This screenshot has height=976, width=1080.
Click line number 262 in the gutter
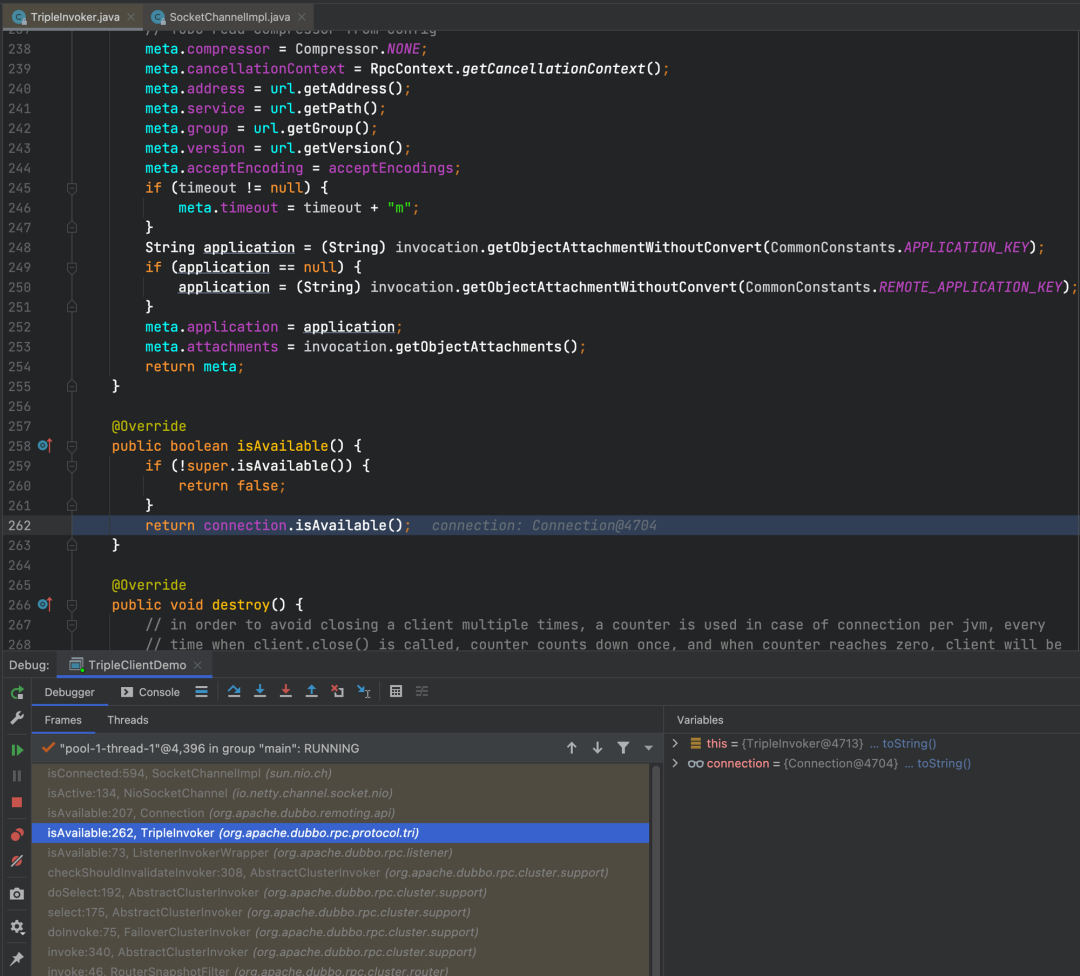pos(19,526)
